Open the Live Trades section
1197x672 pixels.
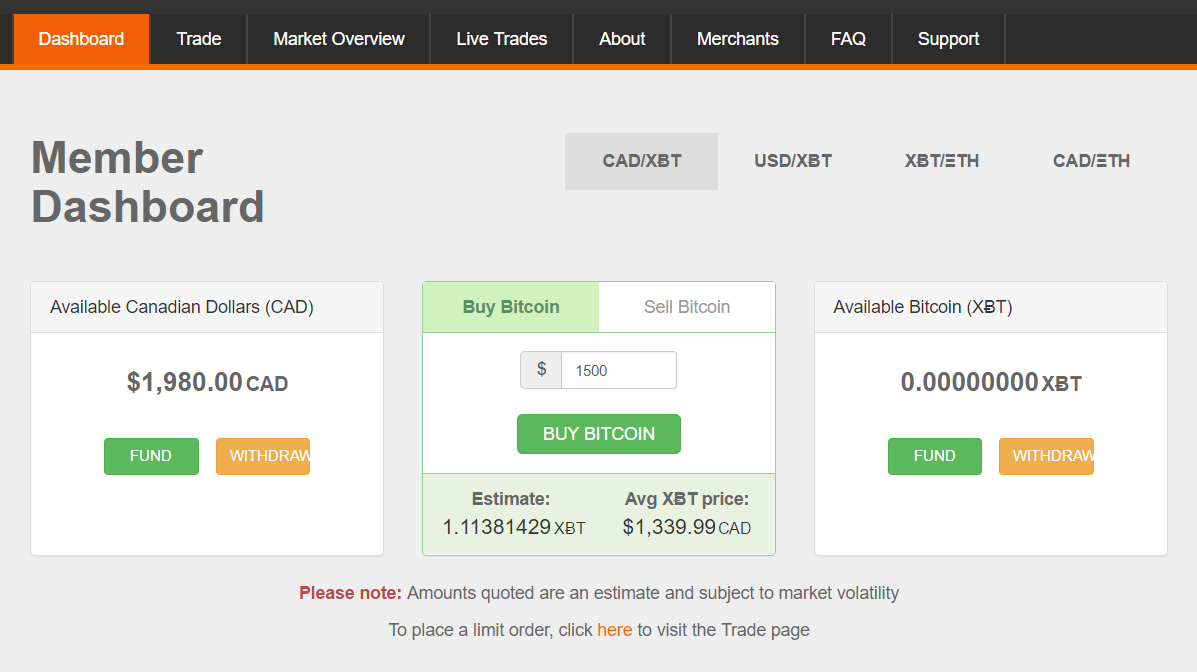(501, 38)
